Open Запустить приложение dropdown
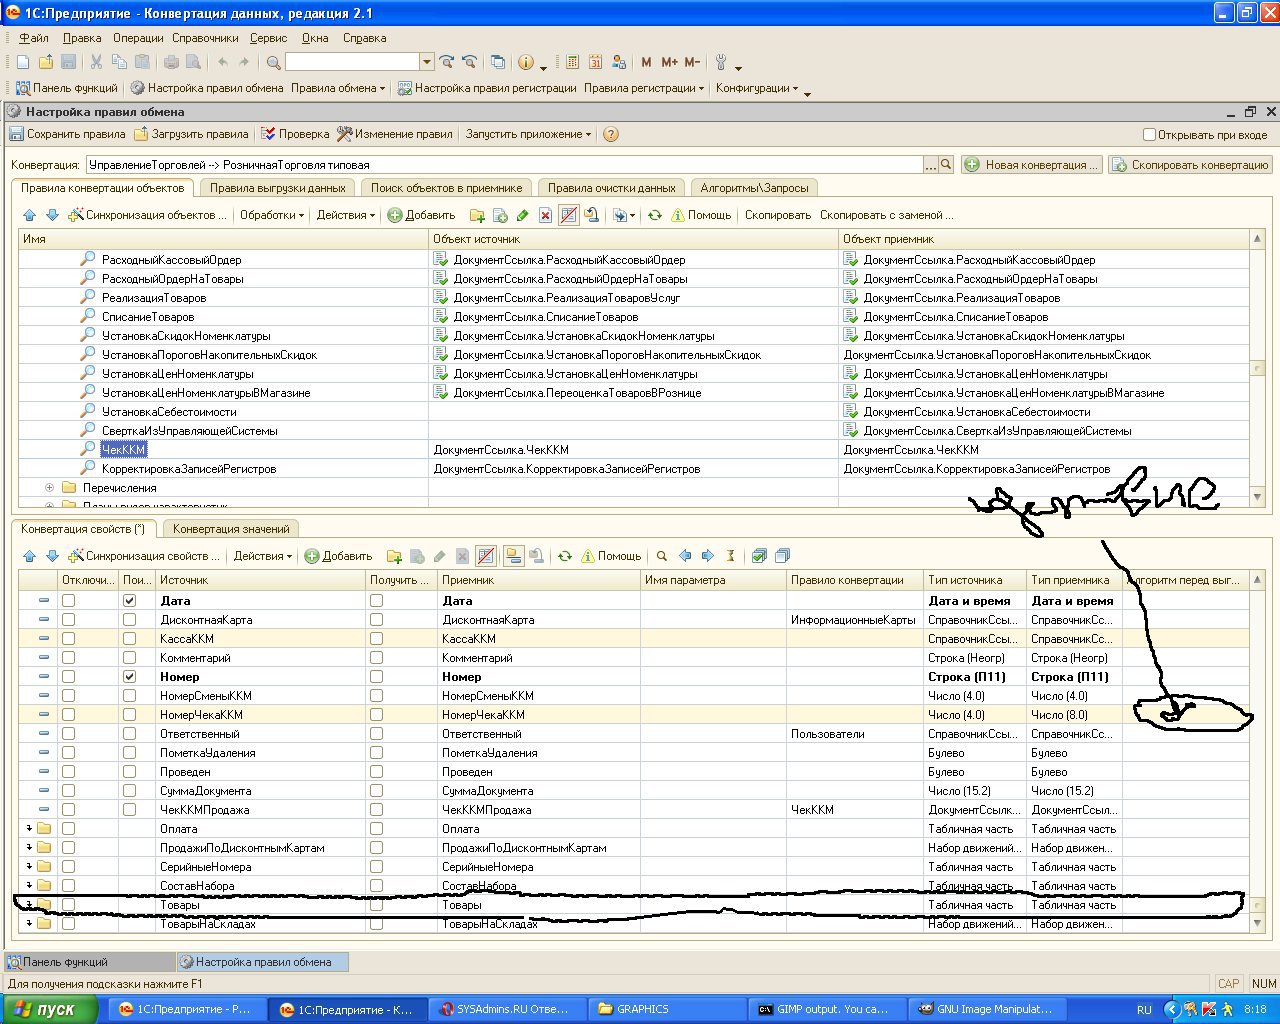 point(528,134)
